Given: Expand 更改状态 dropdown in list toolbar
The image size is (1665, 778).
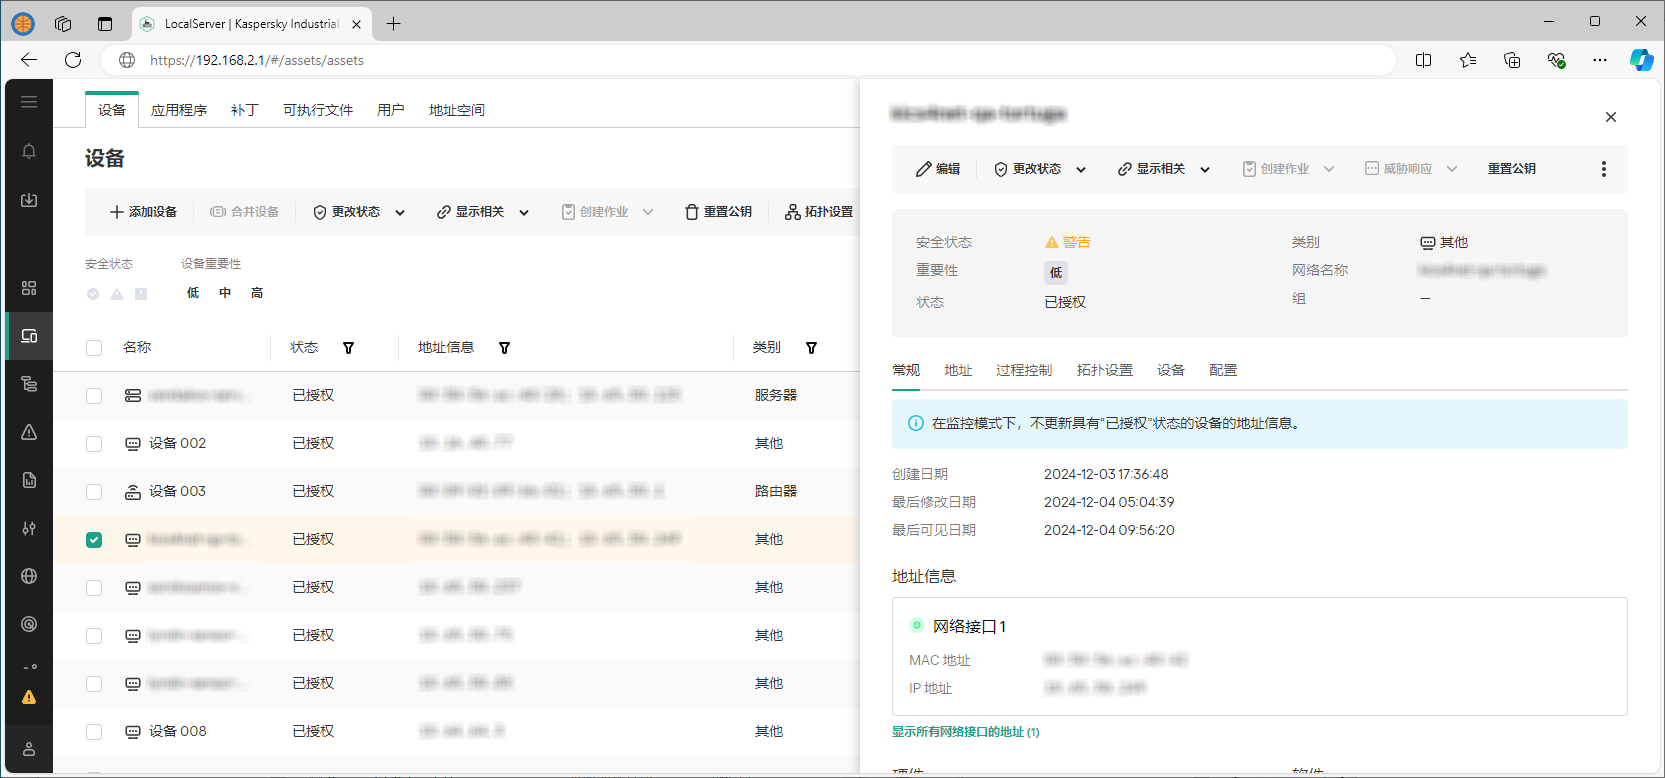Looking at the screenshot, I should pos(359,212).
